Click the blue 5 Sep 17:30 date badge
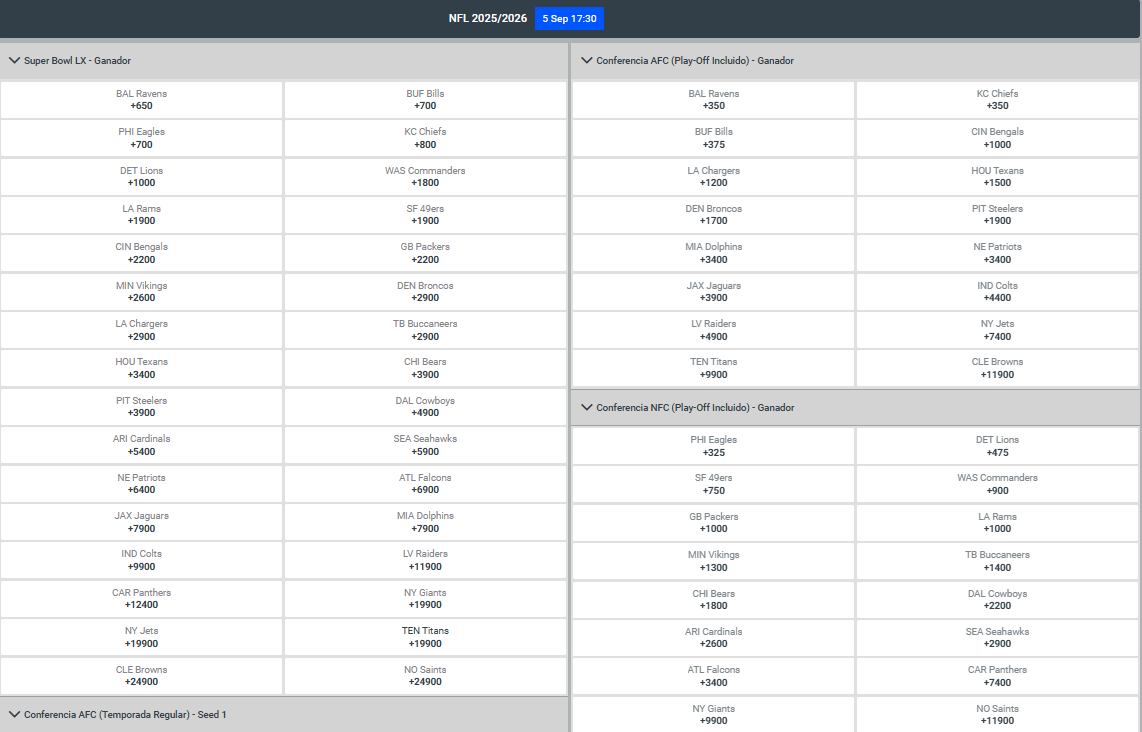Viewport: 1142px width, 732px height. [570, 19]
